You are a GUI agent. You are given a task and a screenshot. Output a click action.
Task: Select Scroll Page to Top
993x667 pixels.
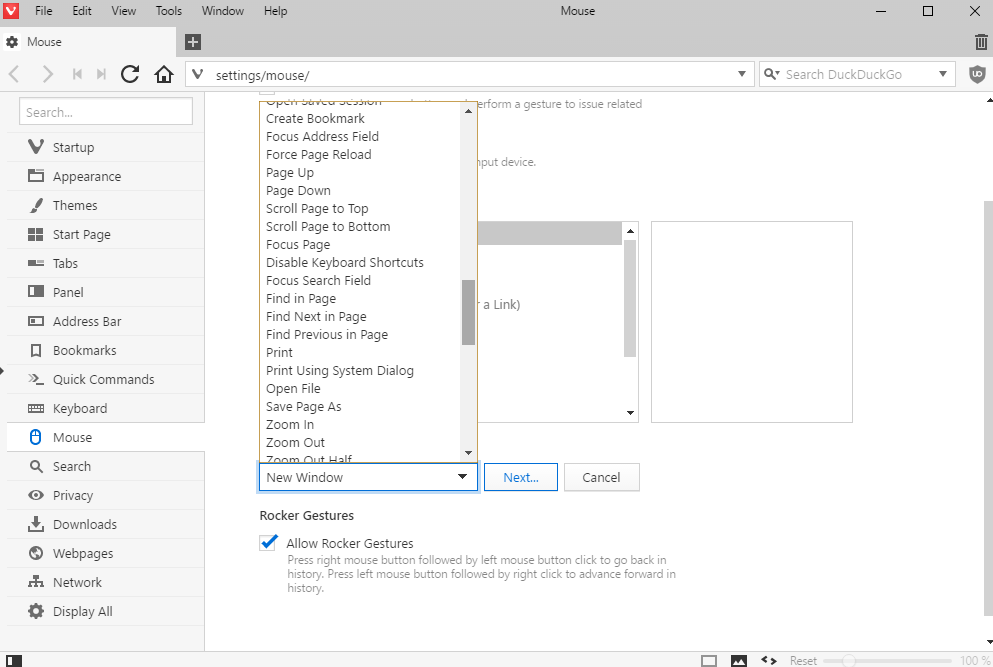(x=360, y=208)
